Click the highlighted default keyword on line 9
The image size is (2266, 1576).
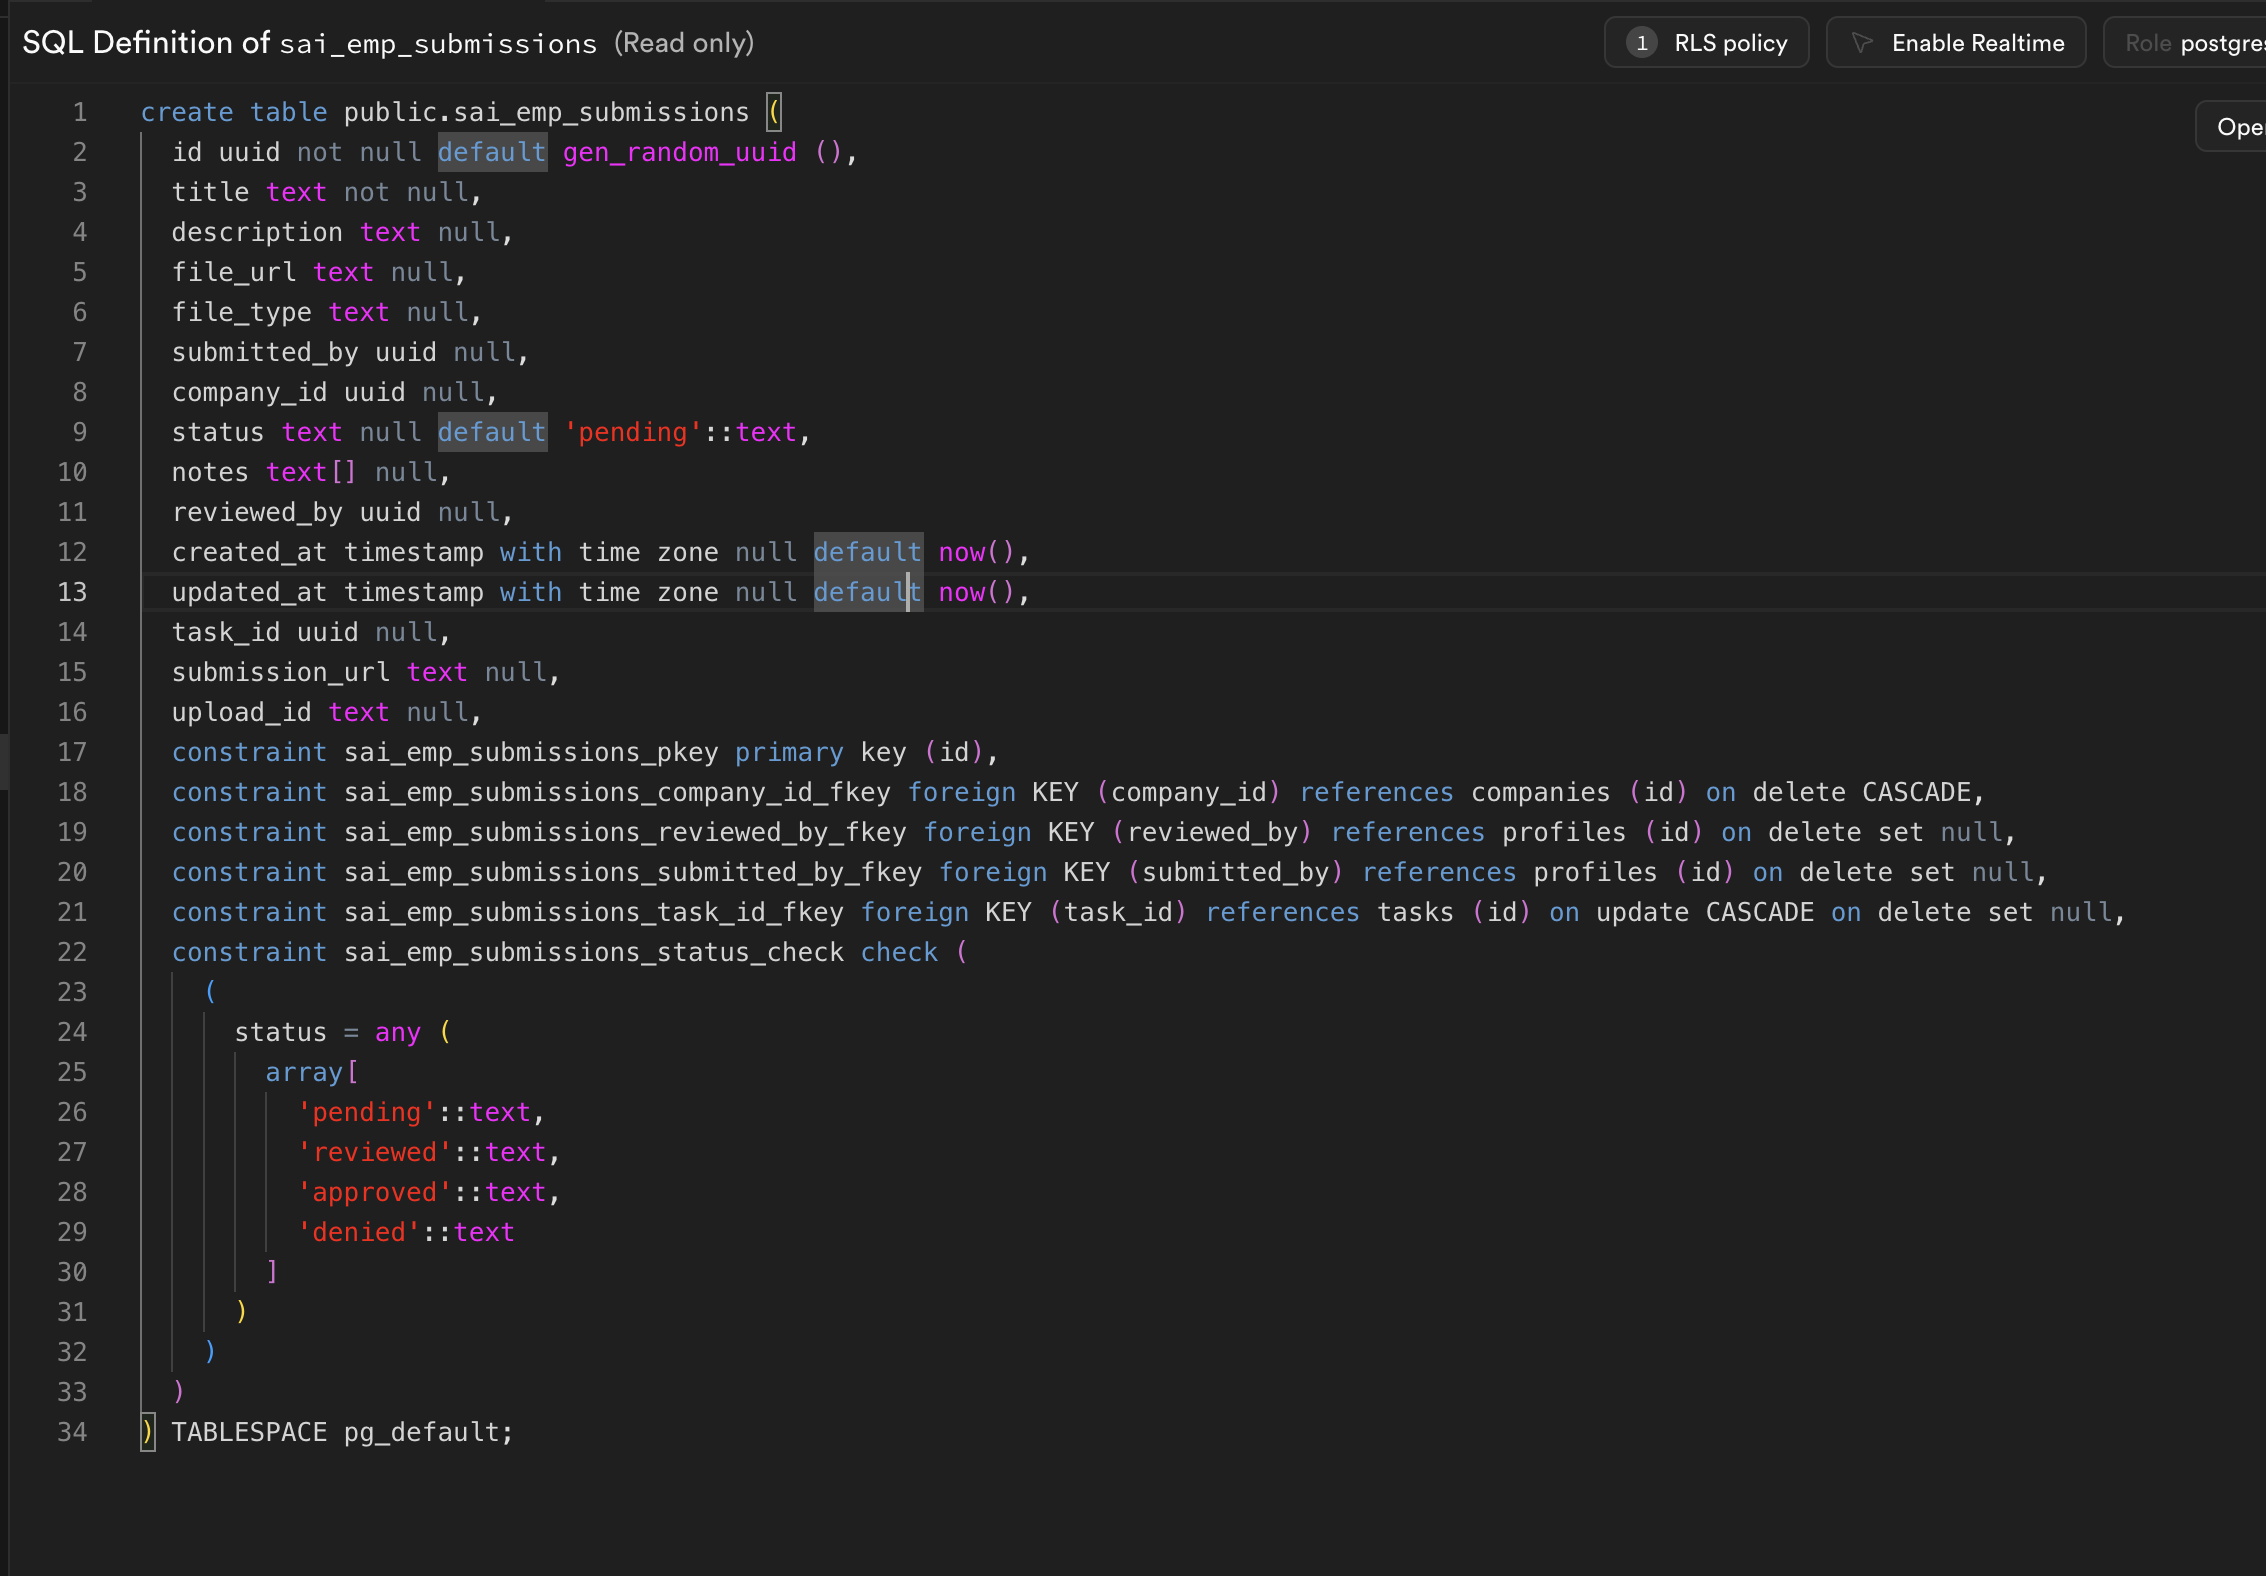[492, 432]
